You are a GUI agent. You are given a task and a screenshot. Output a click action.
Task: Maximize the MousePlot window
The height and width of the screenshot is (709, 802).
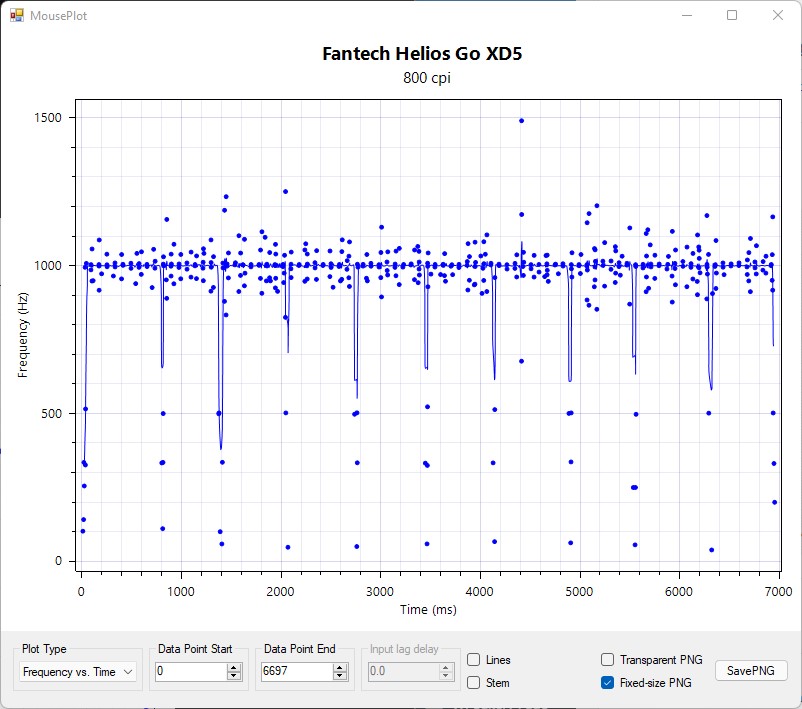coord(732,15)
